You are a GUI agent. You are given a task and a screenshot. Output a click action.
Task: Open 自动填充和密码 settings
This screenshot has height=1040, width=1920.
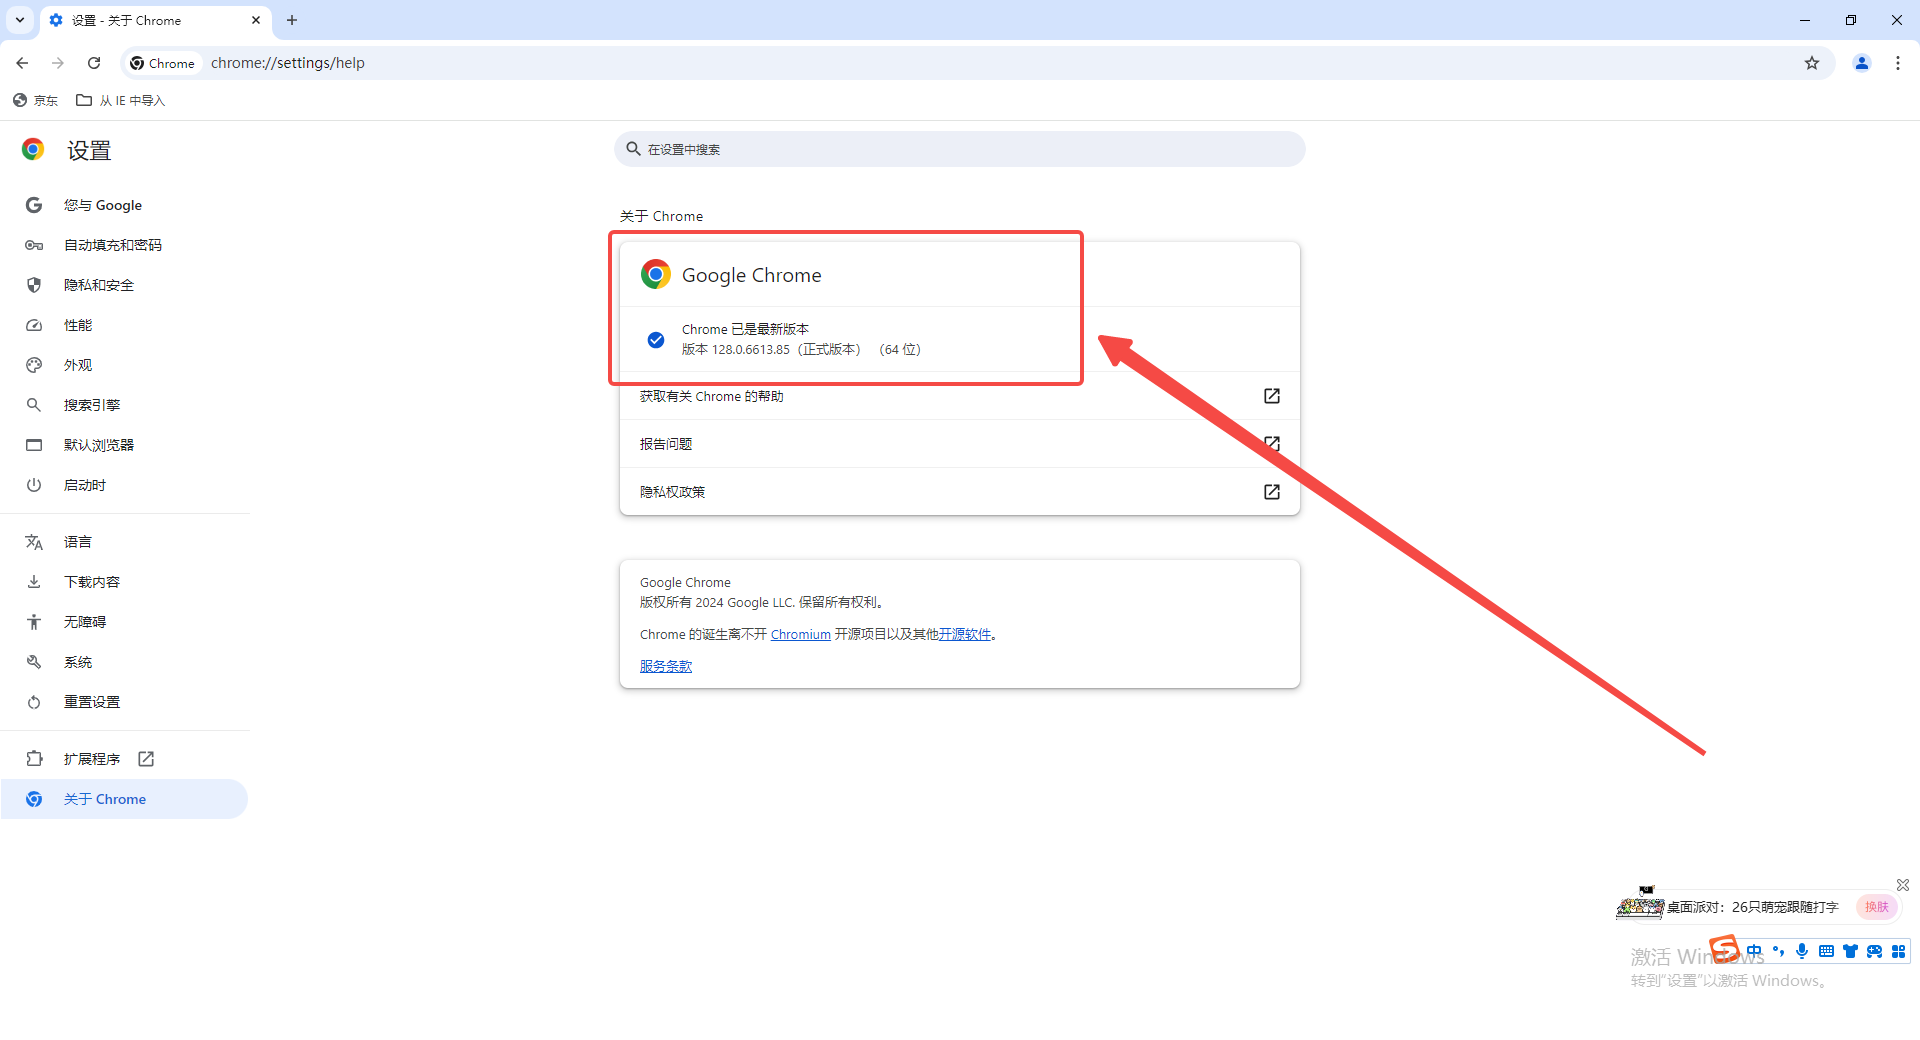coord(124,245)
